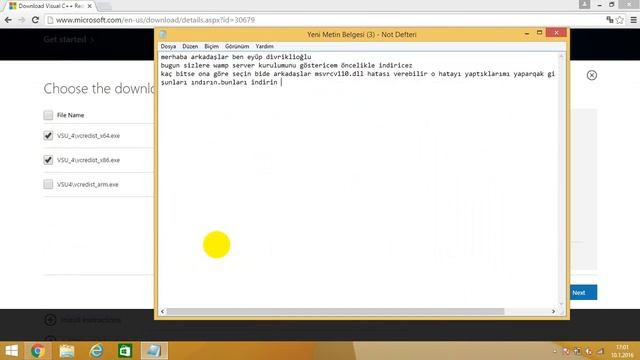Show hidden tray icons arrow
Image resolution: width=640 pixels, height=360 pixels.
tap(555, 351)
